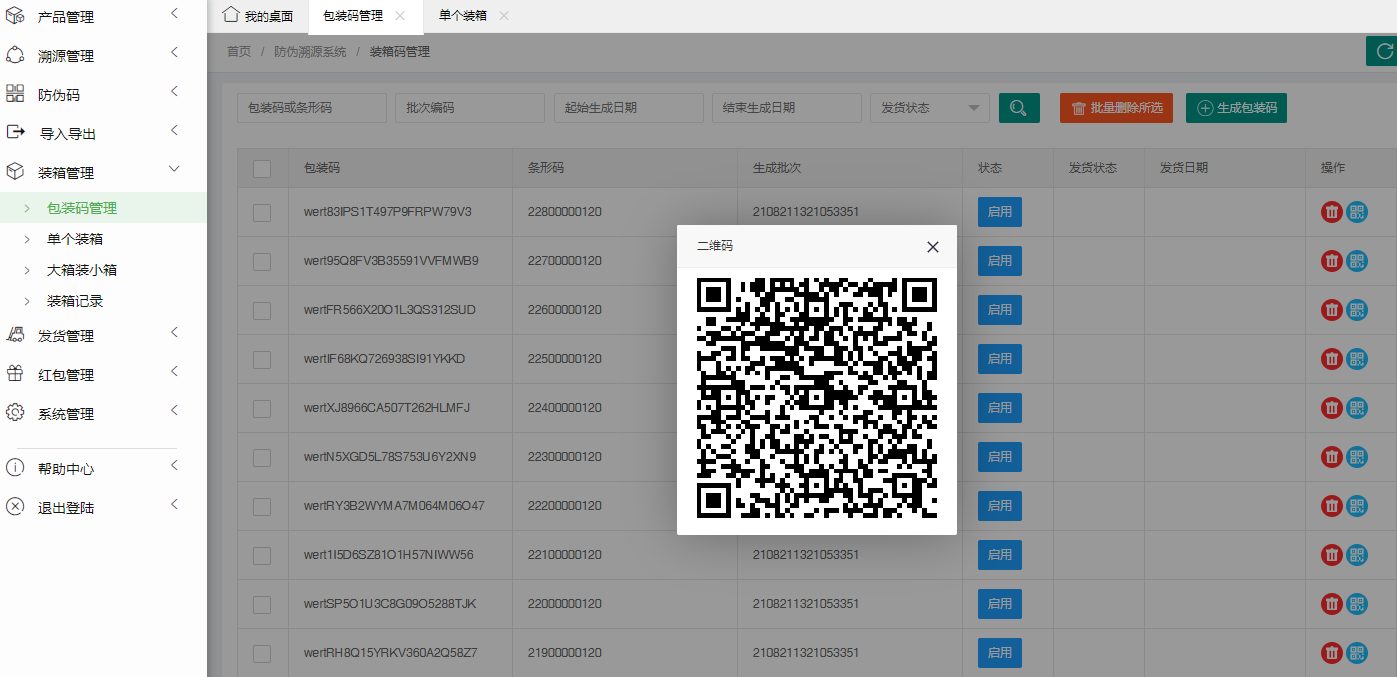Image resolution: width=1397 pixels, height=677 pixels.
Task: Switch to the 单个装箱 tab
Action: coord(462,16)
